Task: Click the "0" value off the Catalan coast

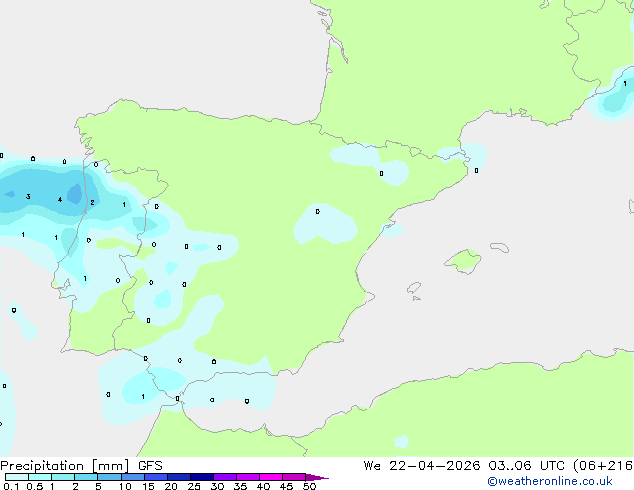Action: coord(476,171)
